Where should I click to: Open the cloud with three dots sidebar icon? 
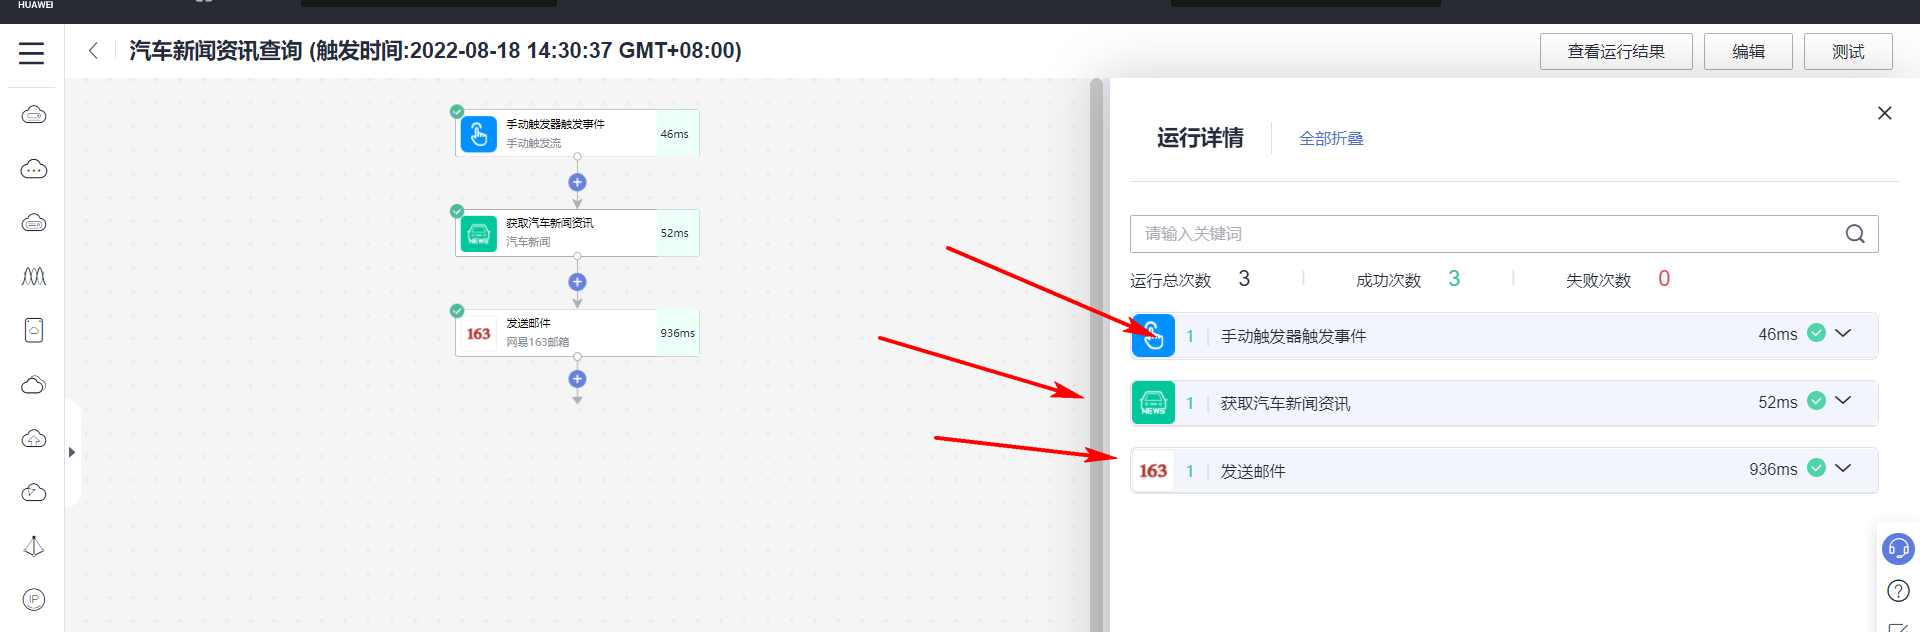pos(34,169)
